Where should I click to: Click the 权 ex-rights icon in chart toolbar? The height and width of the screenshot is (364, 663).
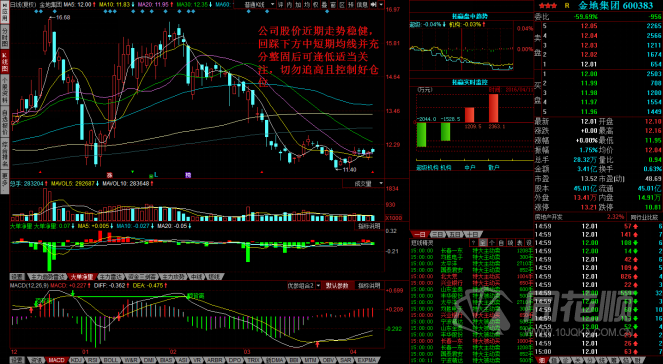[315, 5]
